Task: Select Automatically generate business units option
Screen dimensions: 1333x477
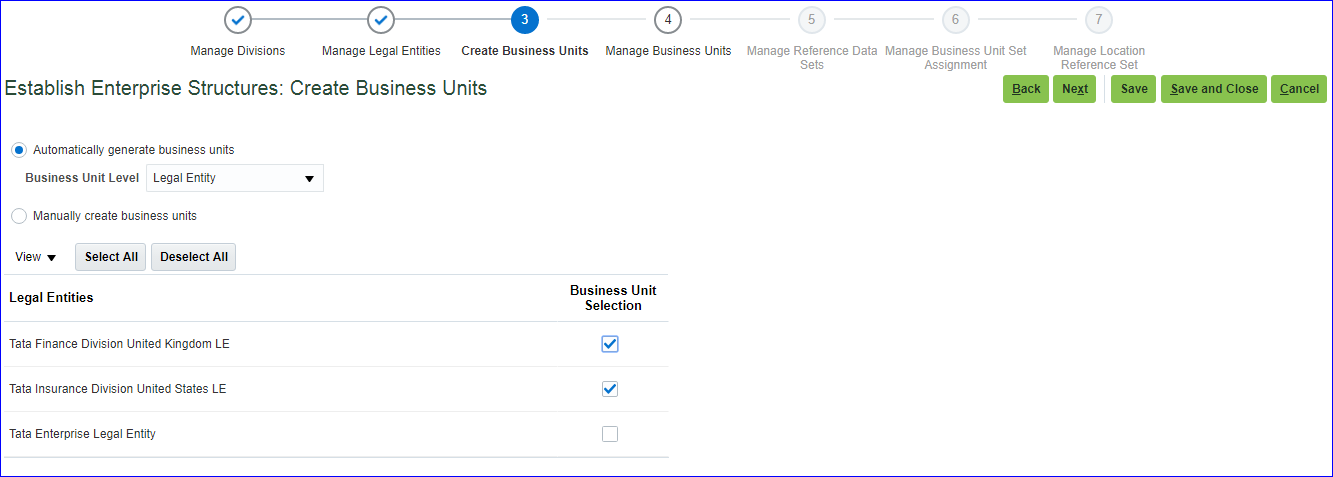Action: [x=19, y=150]
